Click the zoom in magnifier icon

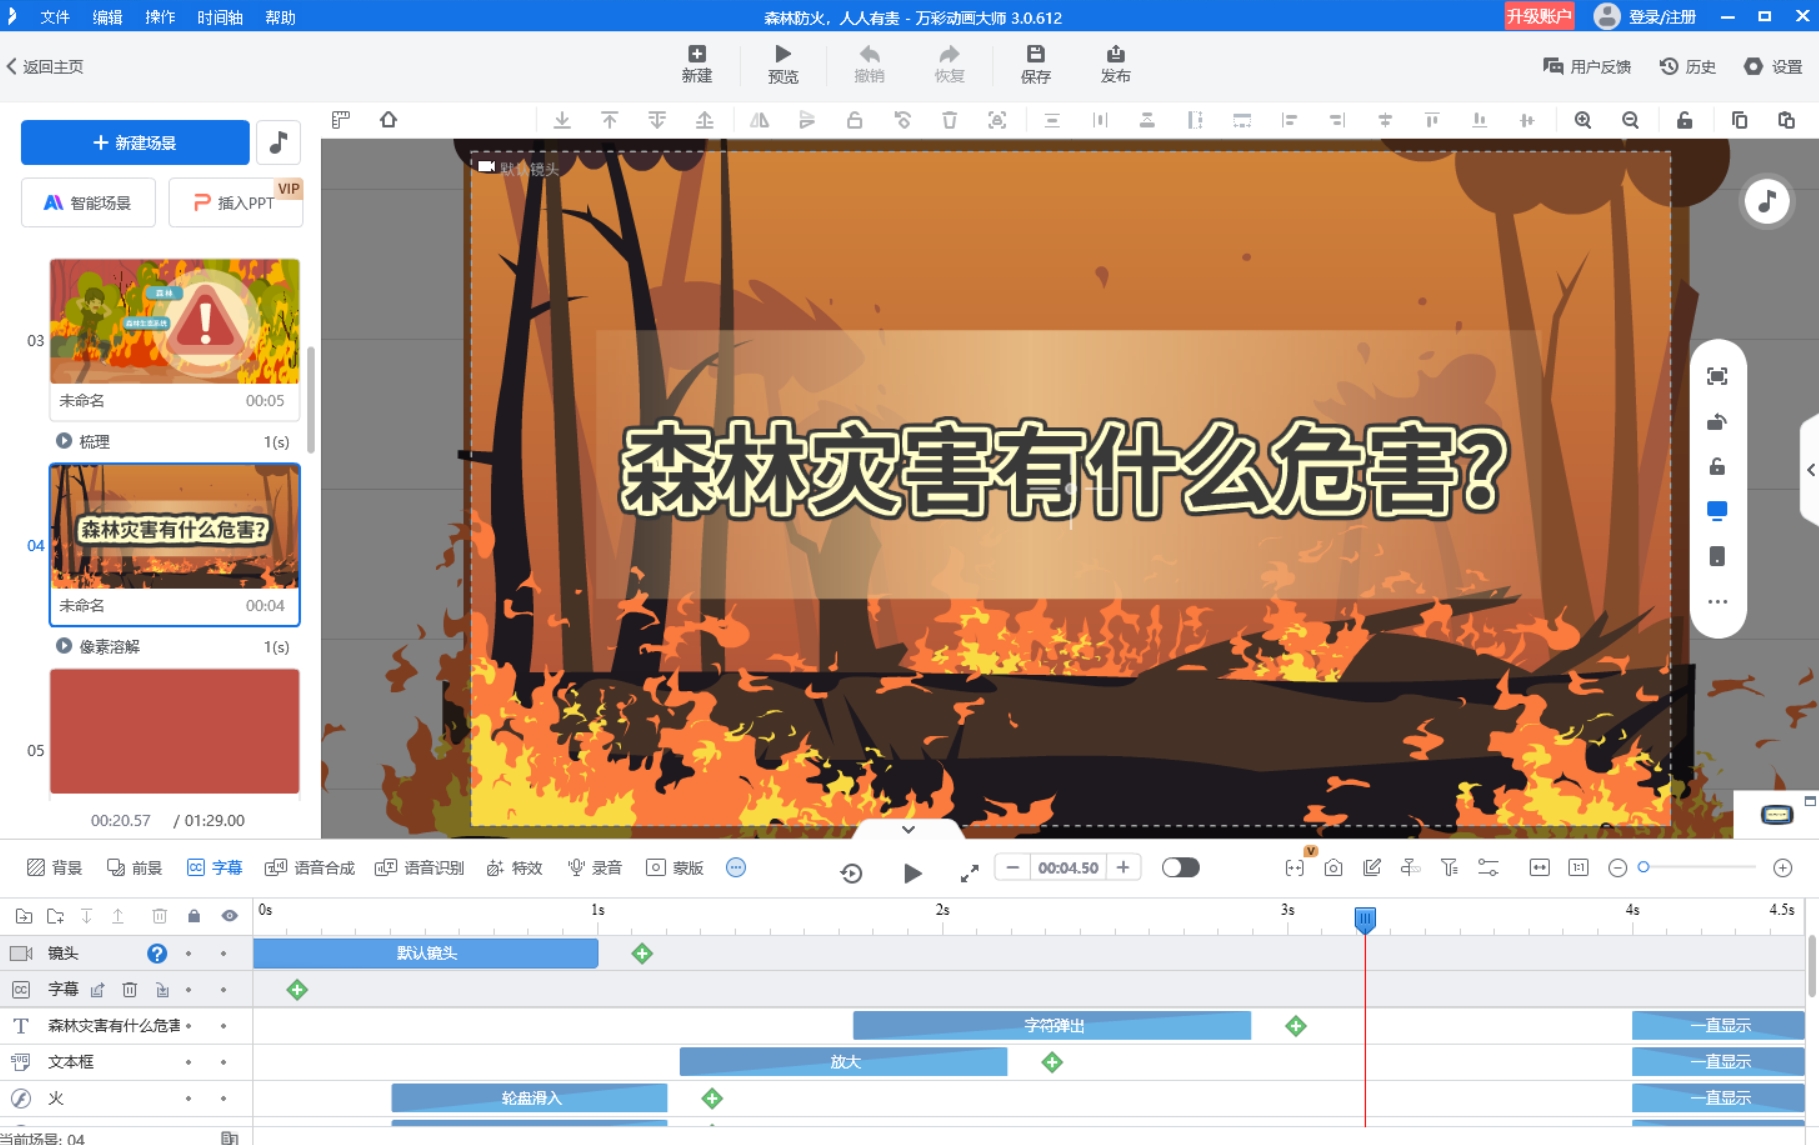[x=1583, y=120]
